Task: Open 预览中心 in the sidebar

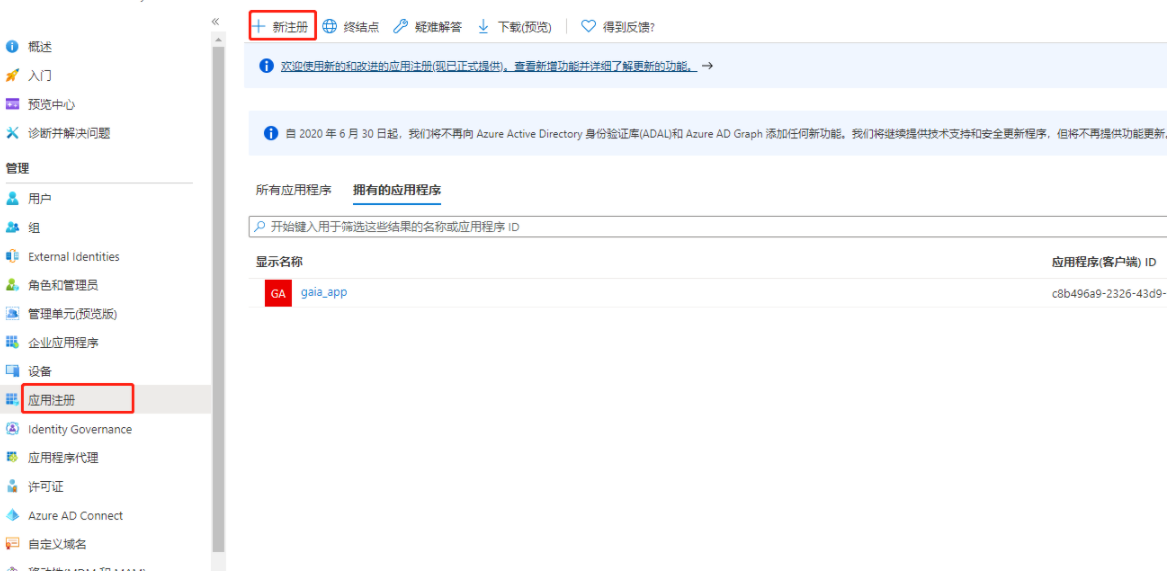Action: tap(51, 104)
